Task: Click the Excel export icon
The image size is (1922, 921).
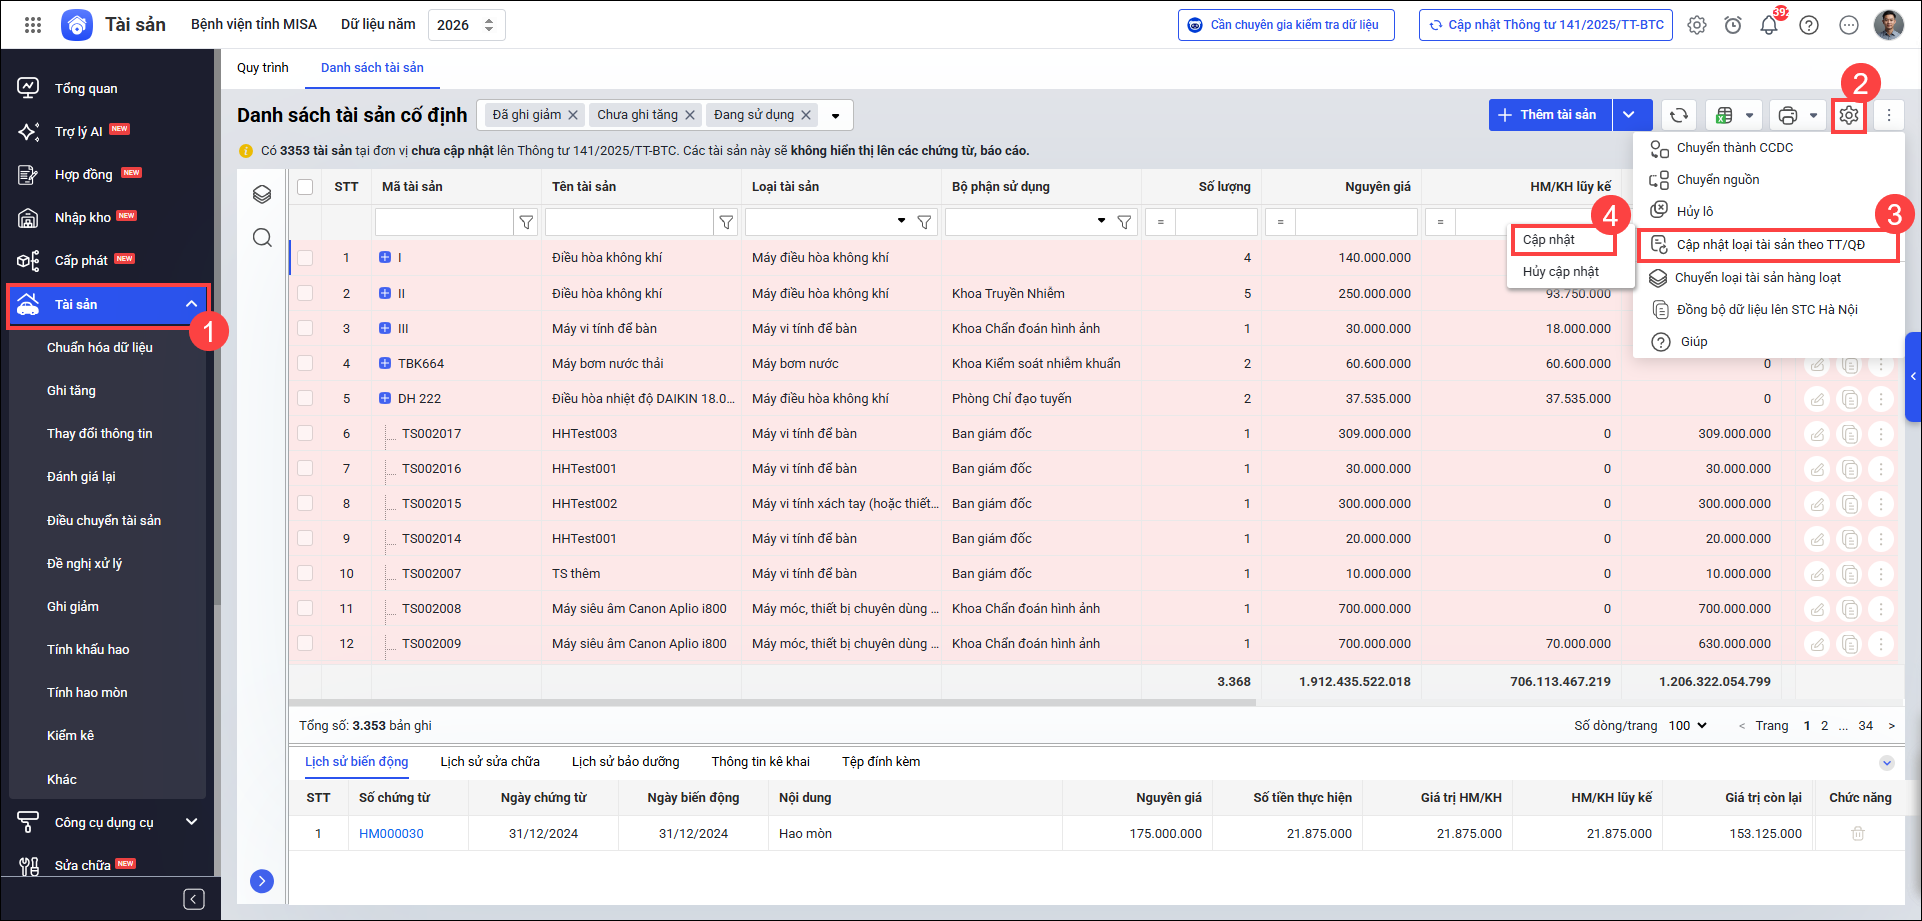Action: [1724, 115]
